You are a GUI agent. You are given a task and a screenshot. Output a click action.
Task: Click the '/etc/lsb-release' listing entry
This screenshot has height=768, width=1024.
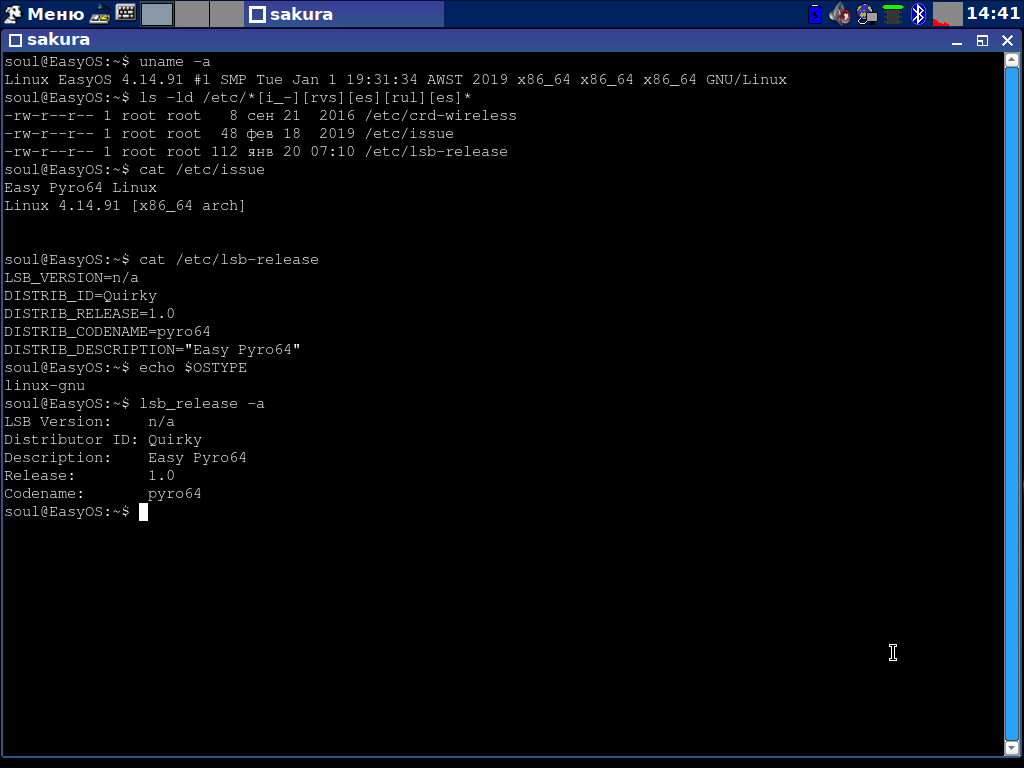pyautogui.click(x=436, y=152)
